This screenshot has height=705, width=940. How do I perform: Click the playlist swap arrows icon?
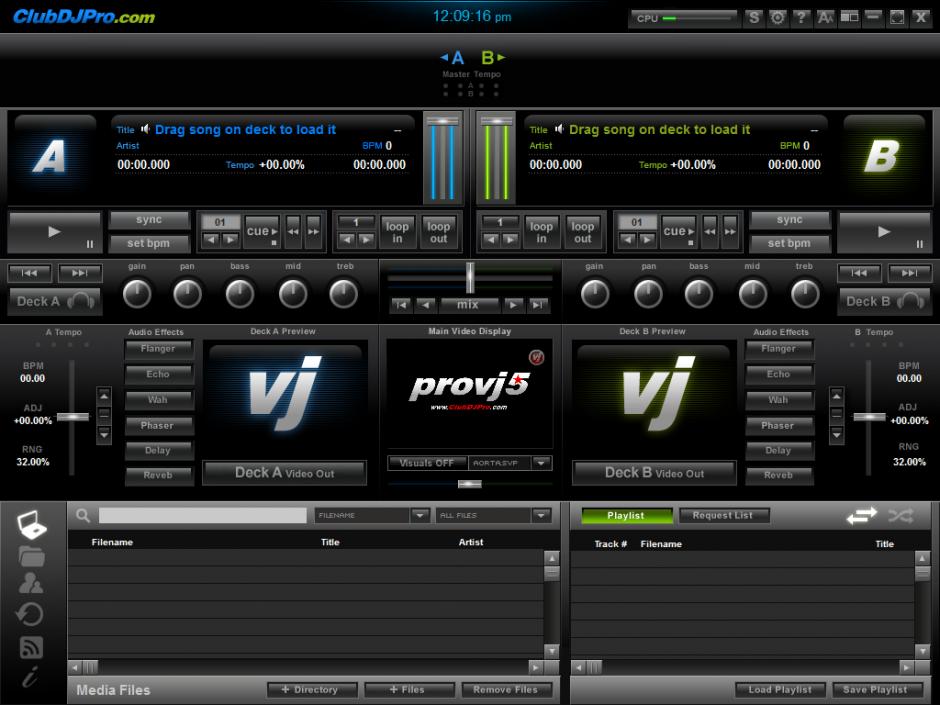(862, 516)
